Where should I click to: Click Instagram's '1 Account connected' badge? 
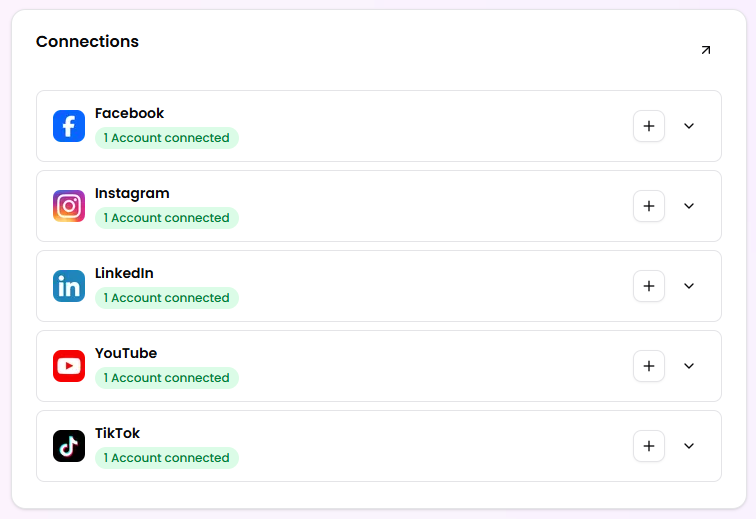[167, 218]
